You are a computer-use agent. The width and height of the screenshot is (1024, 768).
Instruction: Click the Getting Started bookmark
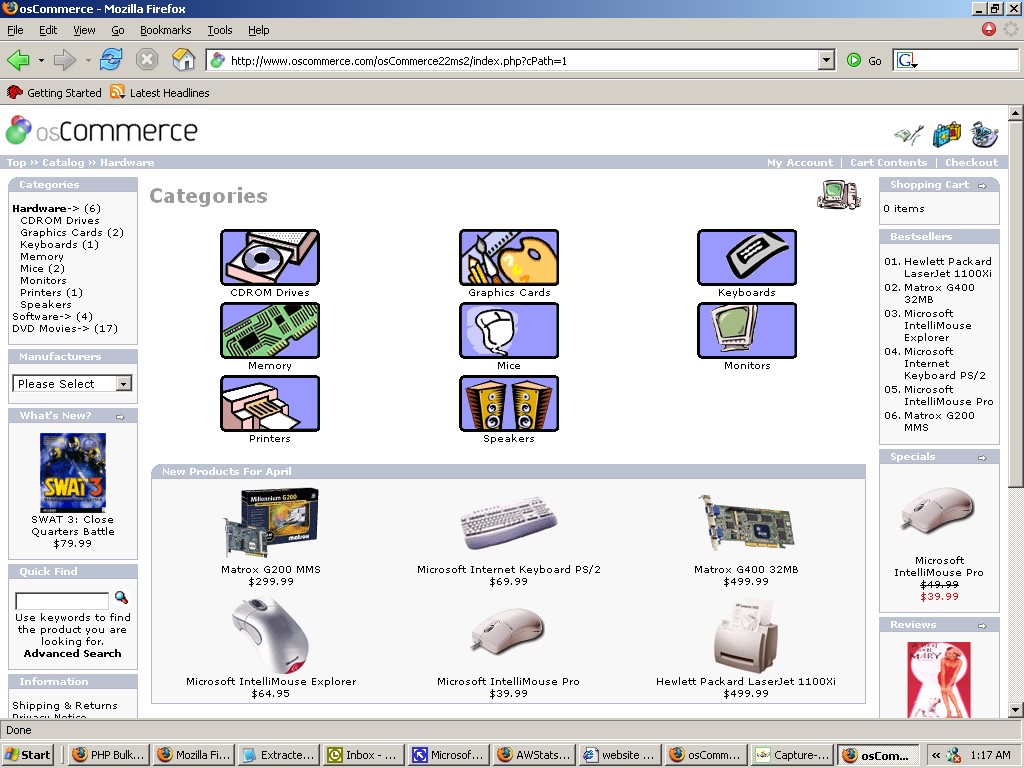(x=54, y=93)
